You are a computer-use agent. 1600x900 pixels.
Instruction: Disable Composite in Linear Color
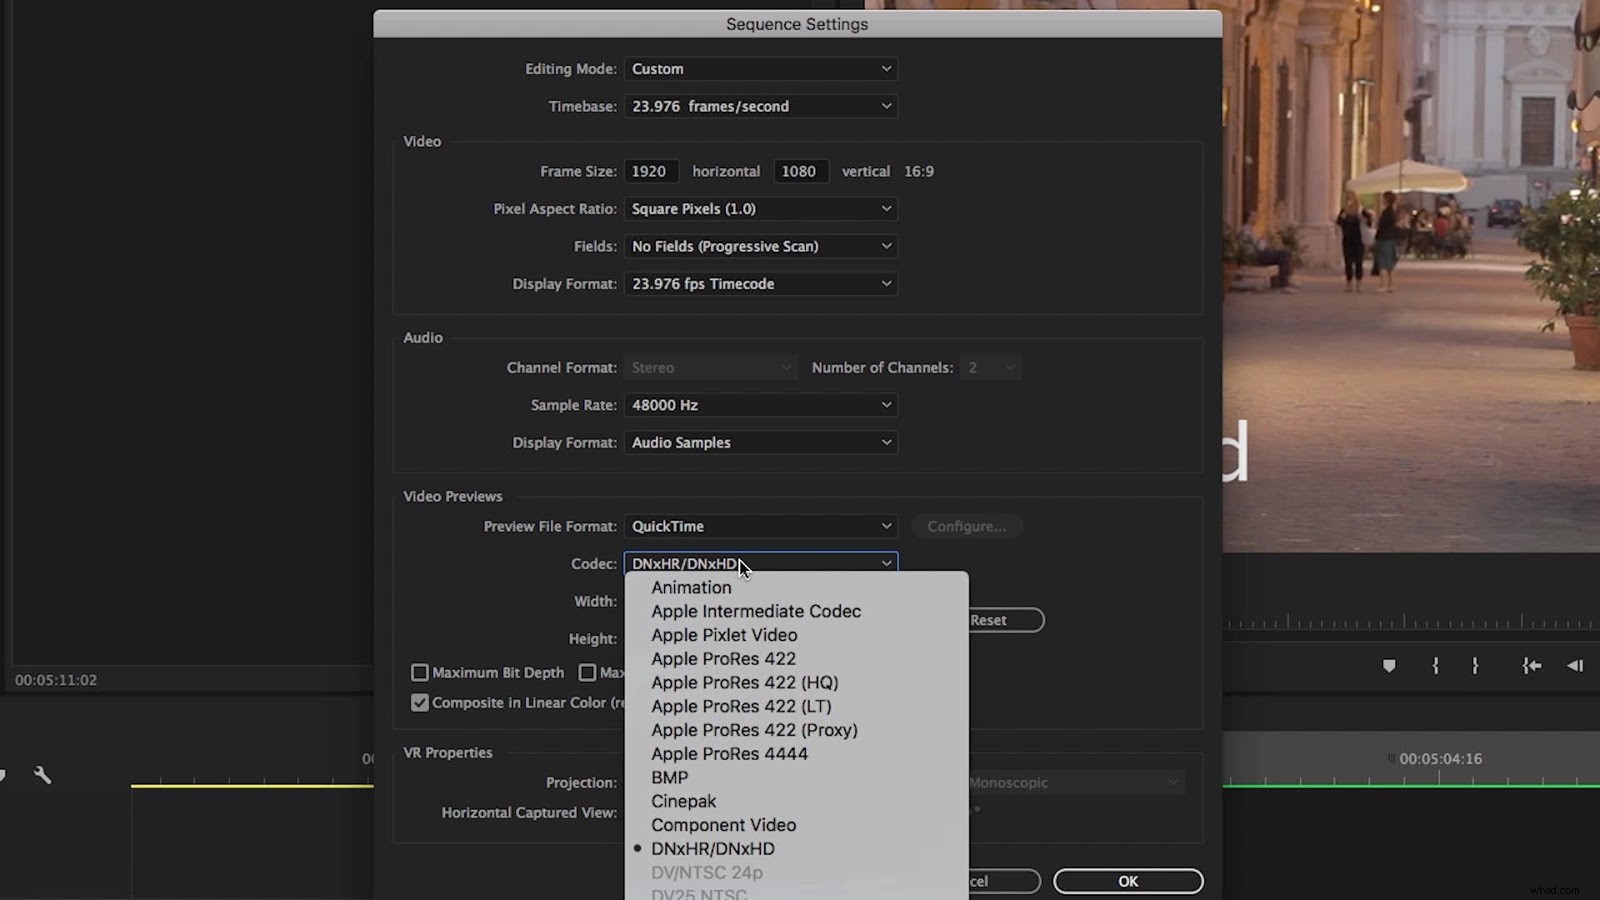click(420, 702)
